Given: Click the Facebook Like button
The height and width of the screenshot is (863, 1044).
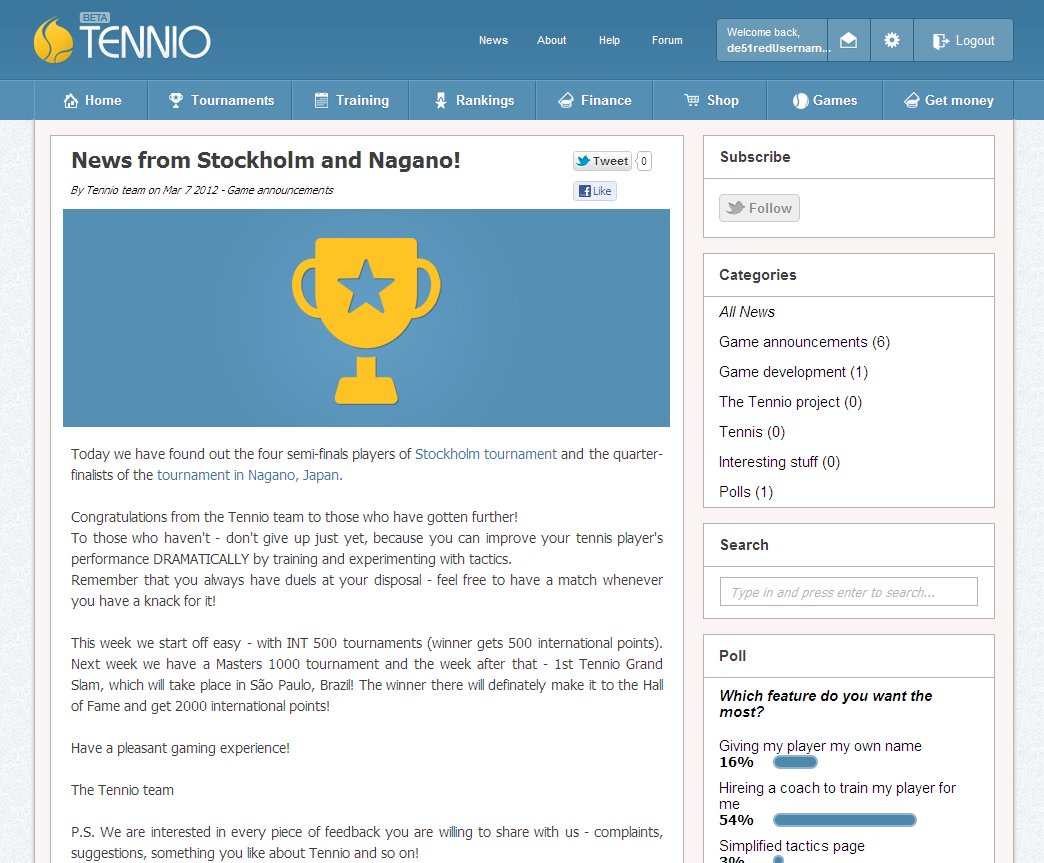Looking at the screenshot, I should coord(595,191).
